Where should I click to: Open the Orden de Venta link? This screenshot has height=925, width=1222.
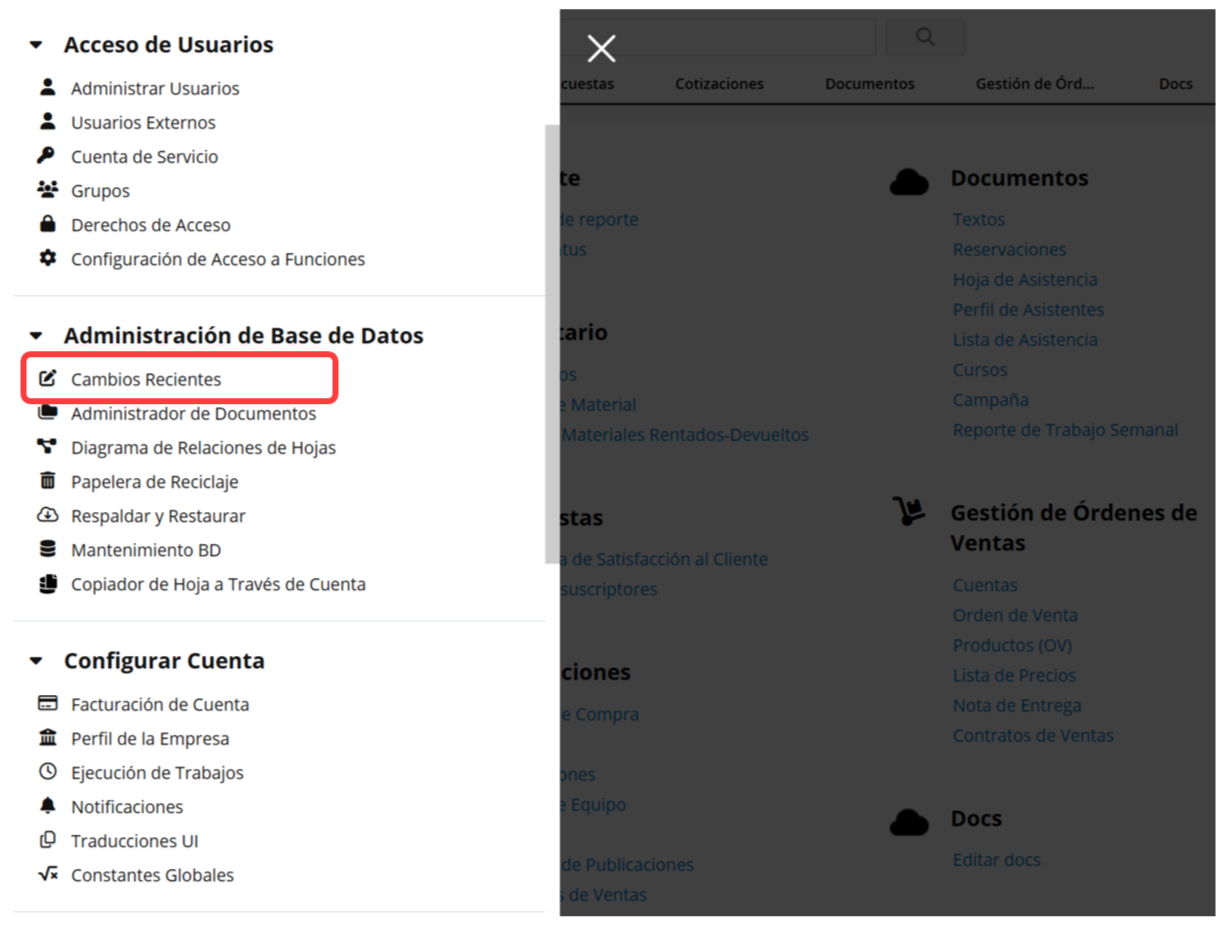click(1015, 615)
